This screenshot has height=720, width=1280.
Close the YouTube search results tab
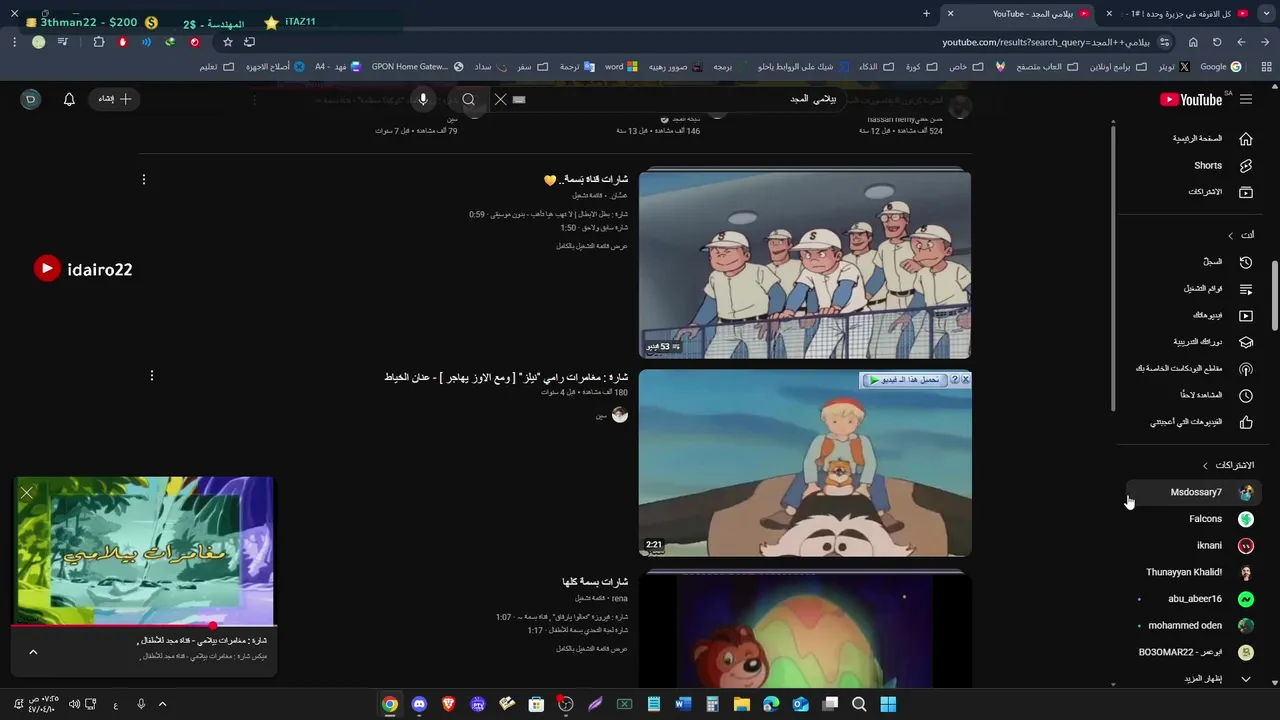coord(950,13)
